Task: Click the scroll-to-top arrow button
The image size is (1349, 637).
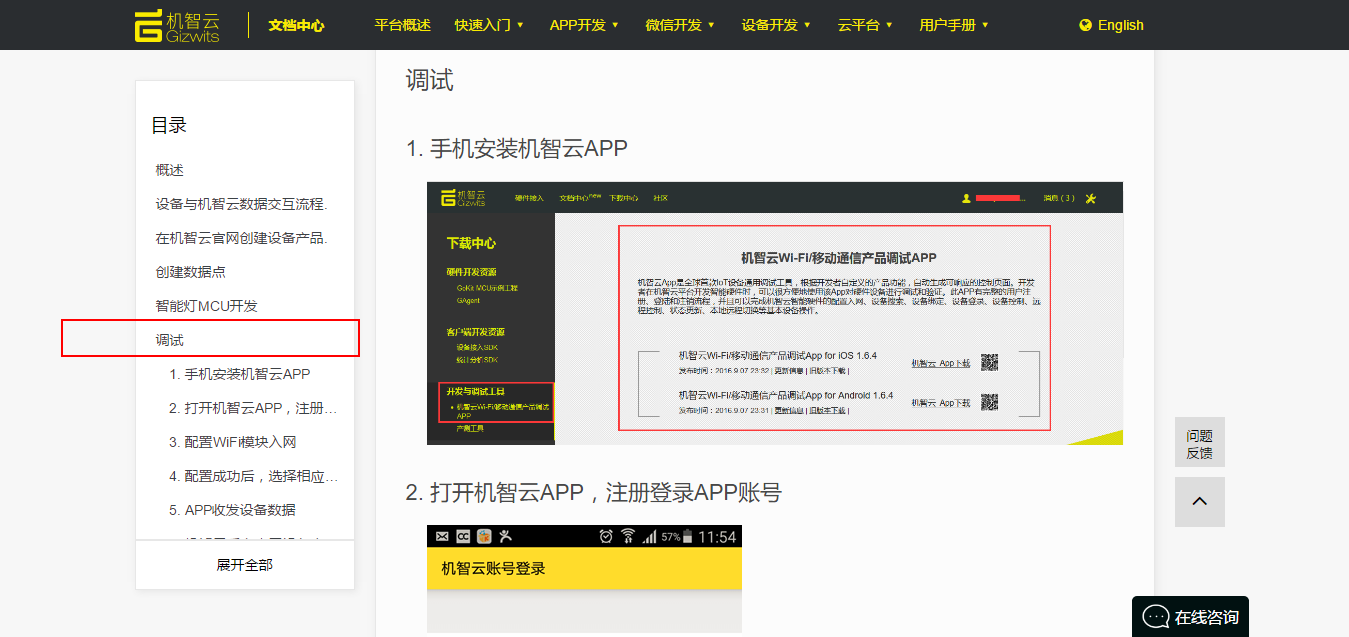Action: 1199,502
